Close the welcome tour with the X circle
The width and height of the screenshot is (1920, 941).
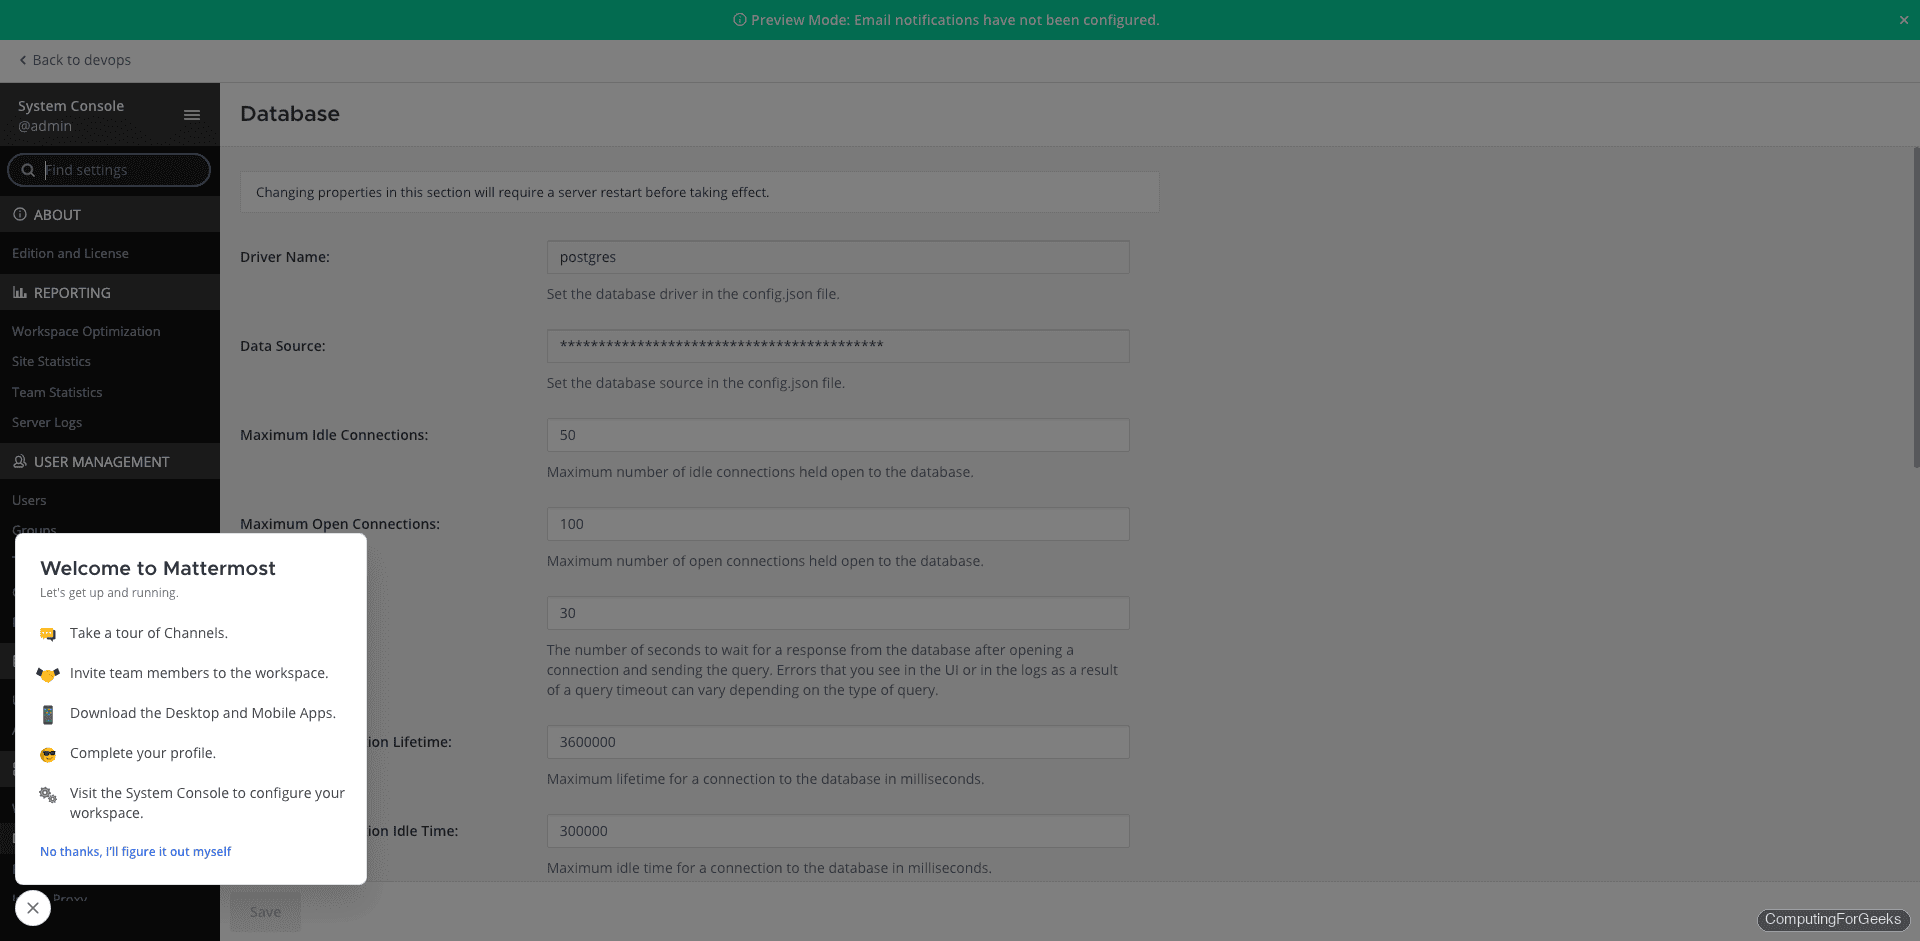(32, 908)
